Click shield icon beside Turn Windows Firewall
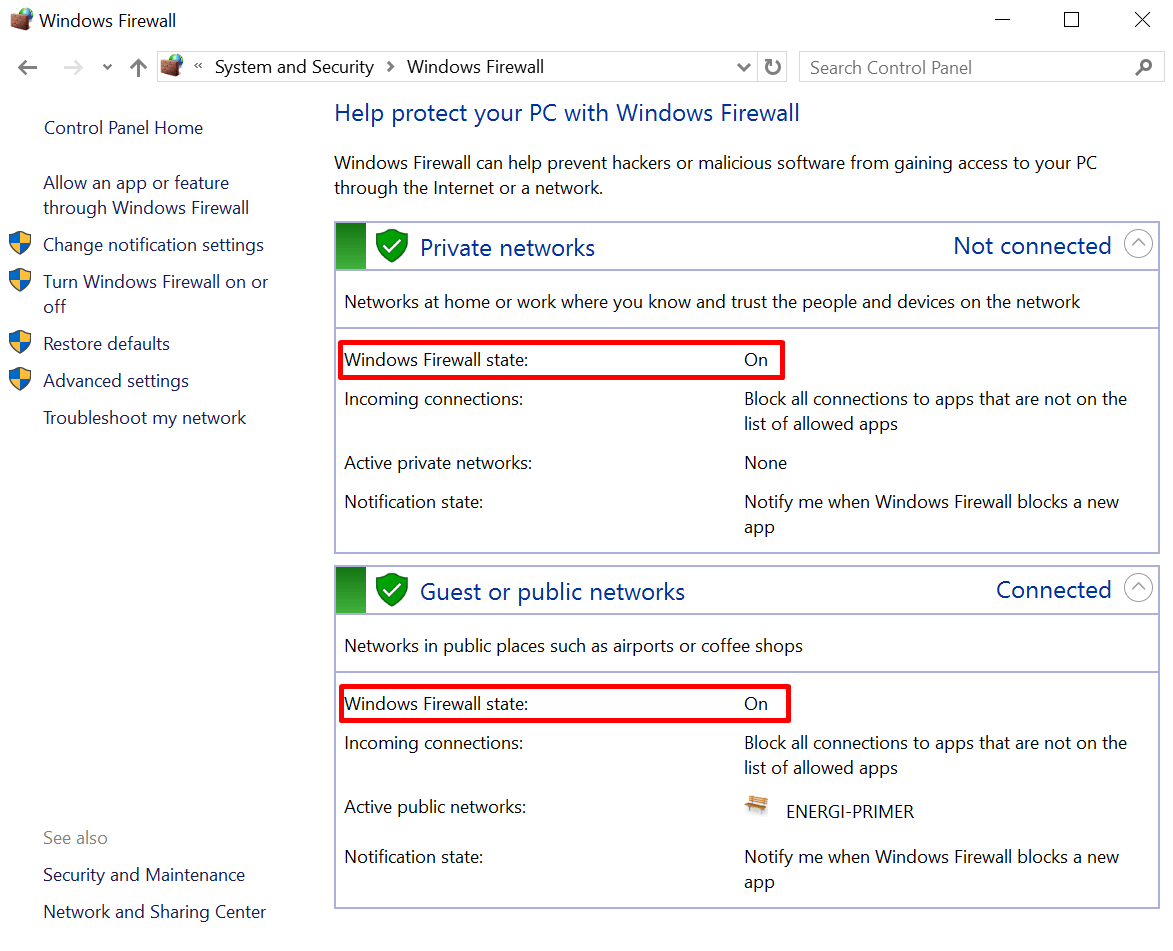Viewport: 1173px width, 951px height. (x=20, y=280)
